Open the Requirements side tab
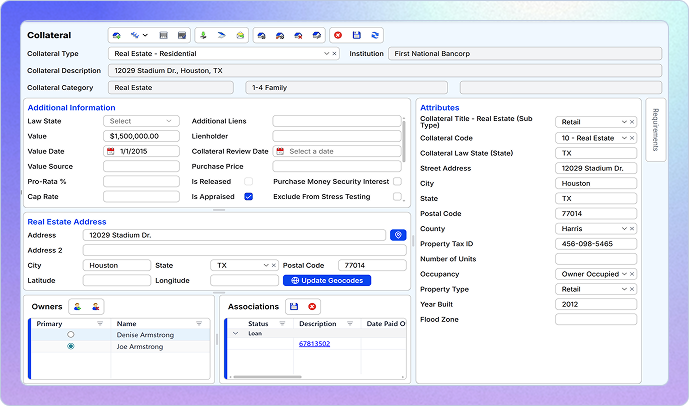 point(655,128)
